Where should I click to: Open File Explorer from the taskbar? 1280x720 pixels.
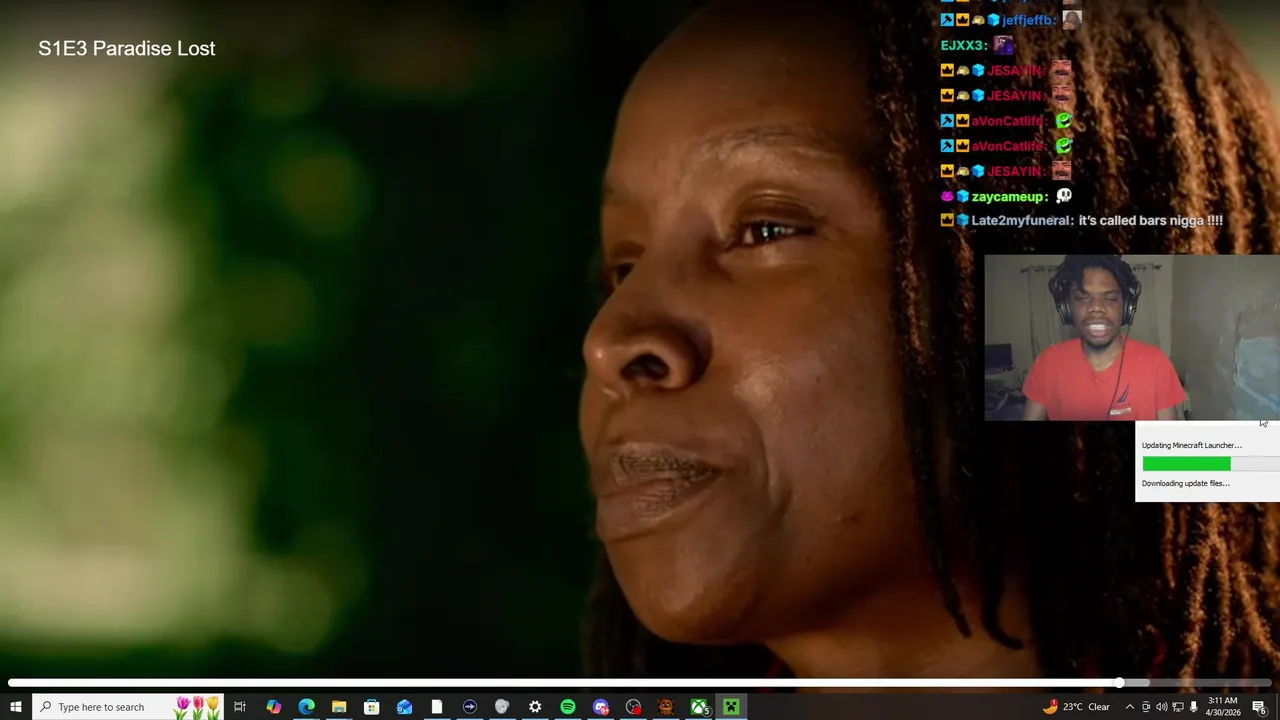pyautogui.click(x=339, y=707)
